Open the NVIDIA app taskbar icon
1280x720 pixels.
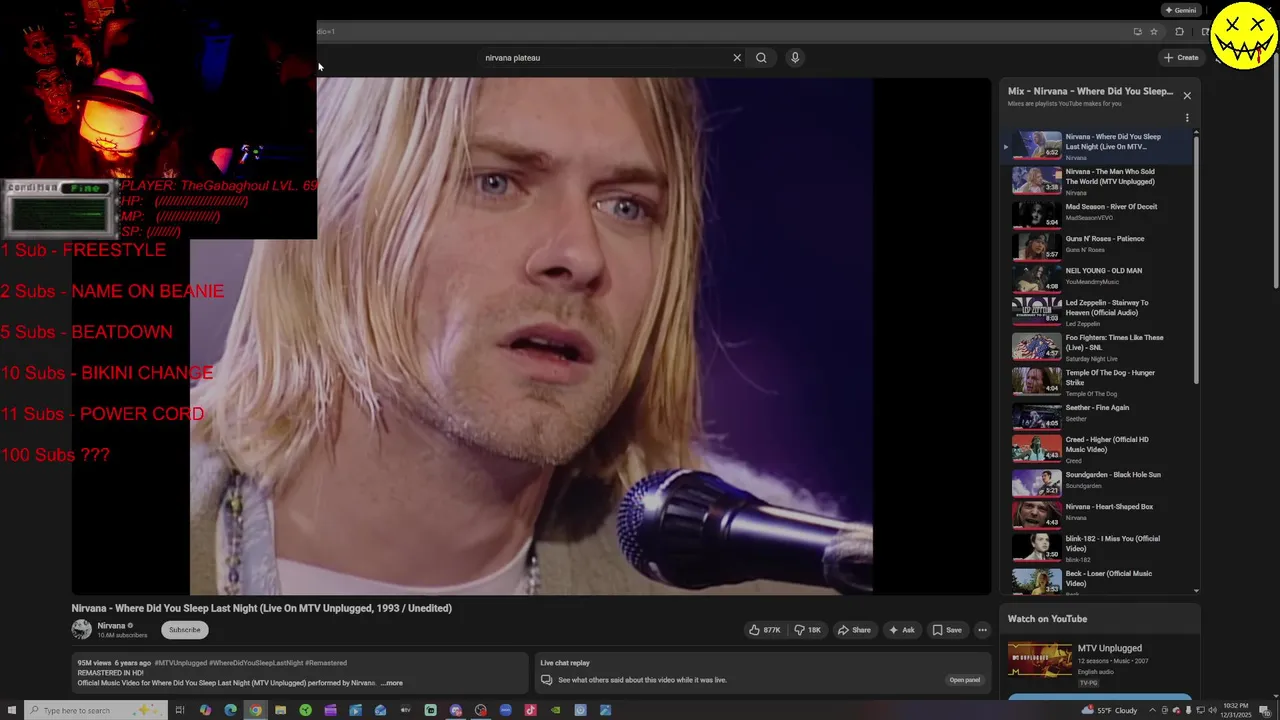(555, 710)
